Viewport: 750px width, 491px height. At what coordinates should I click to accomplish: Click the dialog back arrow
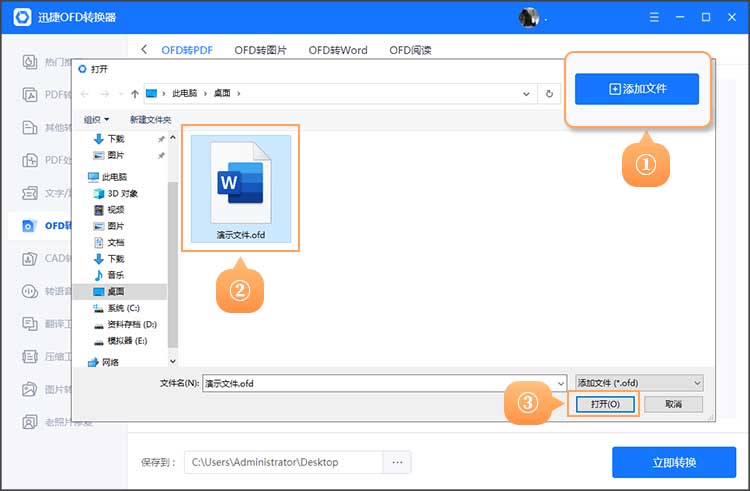[85, 94]
